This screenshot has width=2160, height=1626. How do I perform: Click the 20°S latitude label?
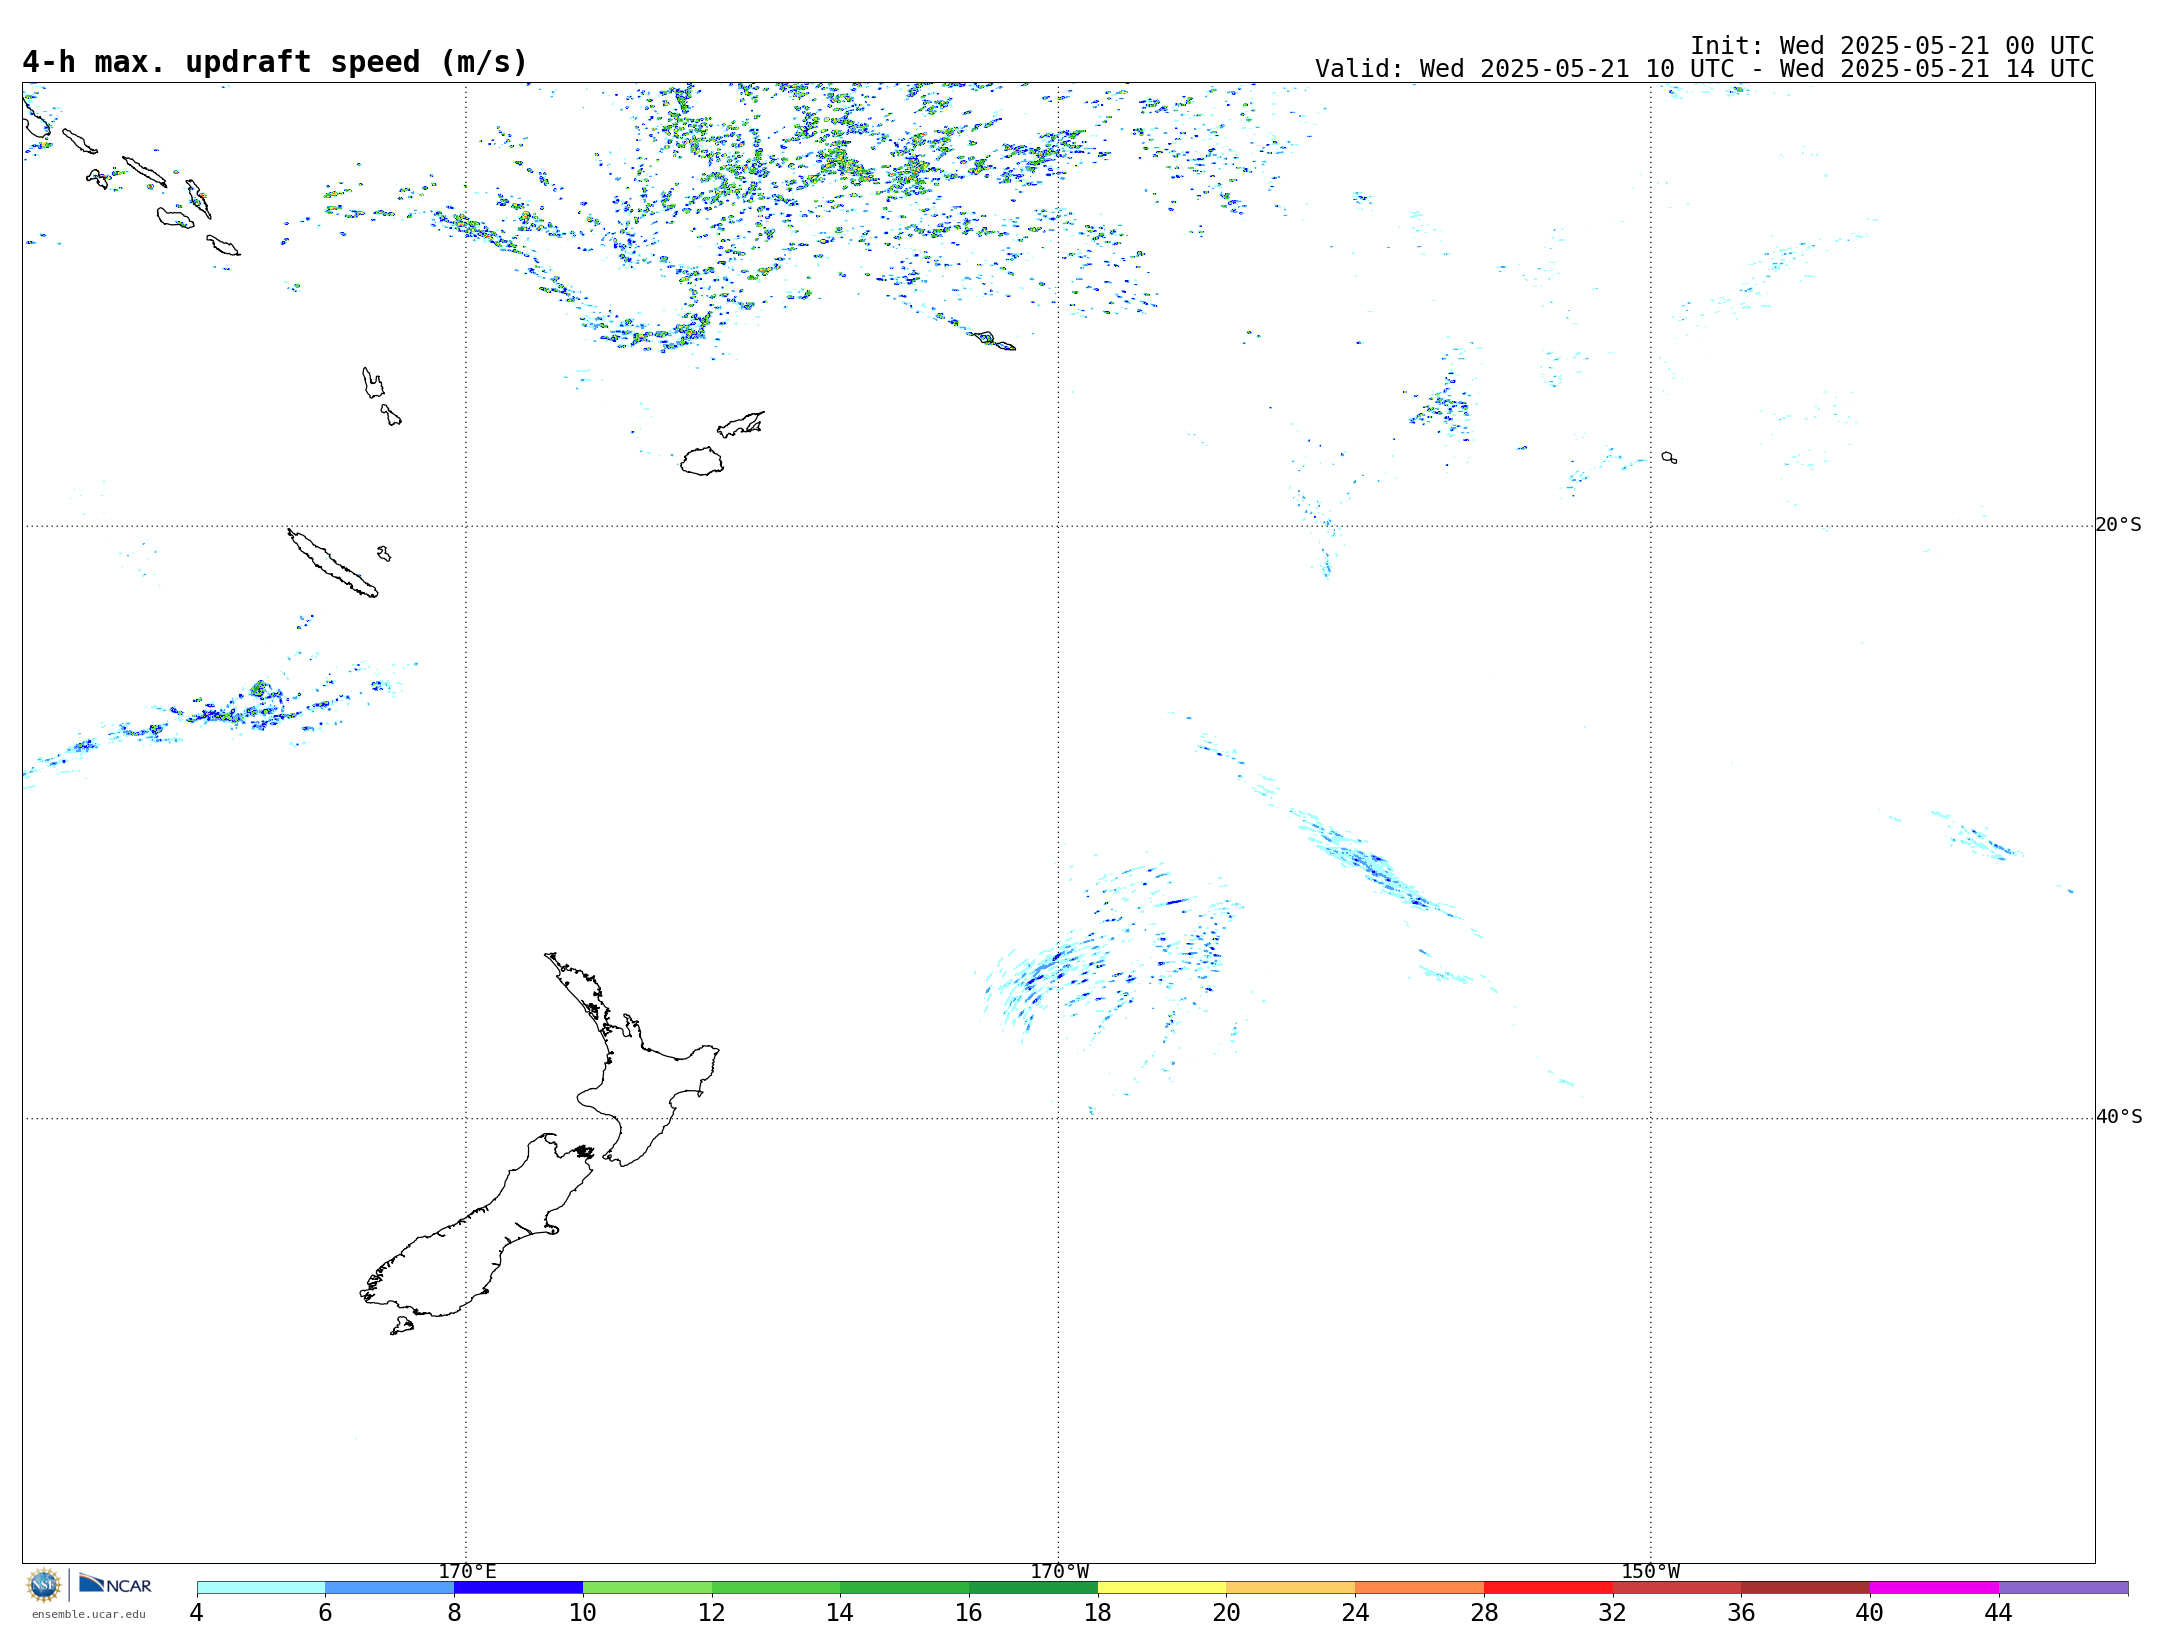[2118, 525]
